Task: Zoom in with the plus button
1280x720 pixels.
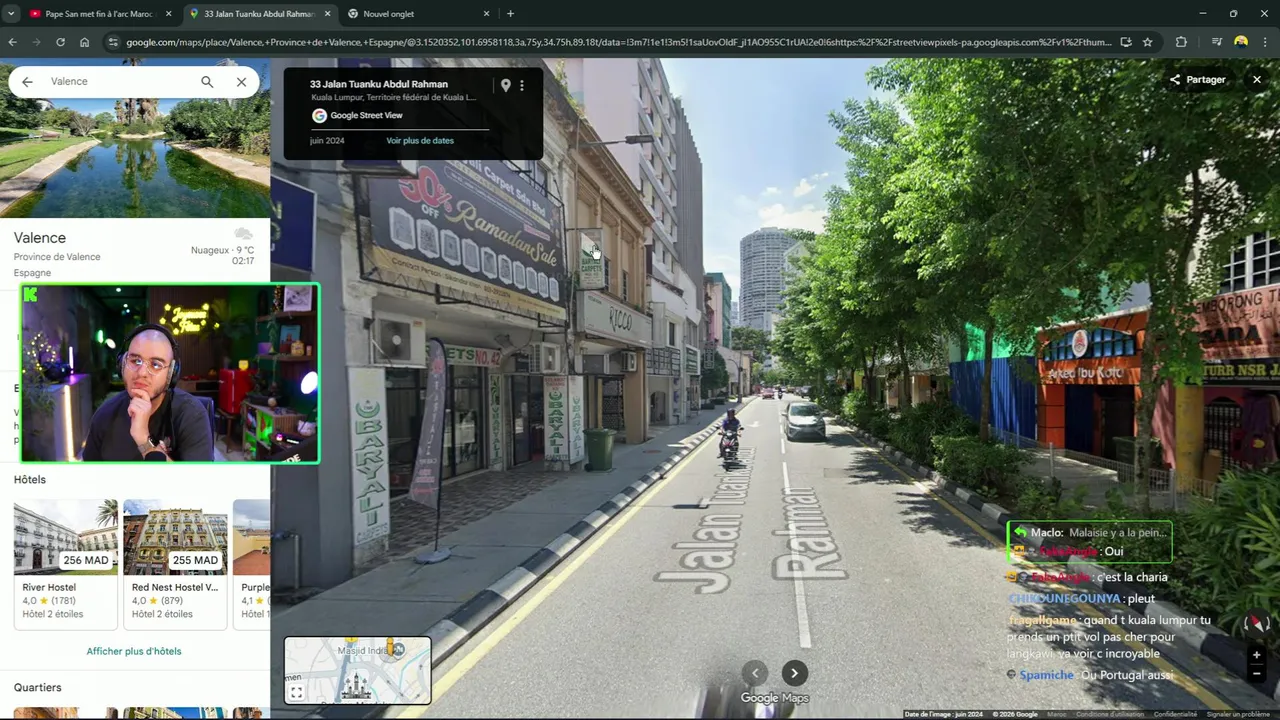Action: pos(1256,655)
